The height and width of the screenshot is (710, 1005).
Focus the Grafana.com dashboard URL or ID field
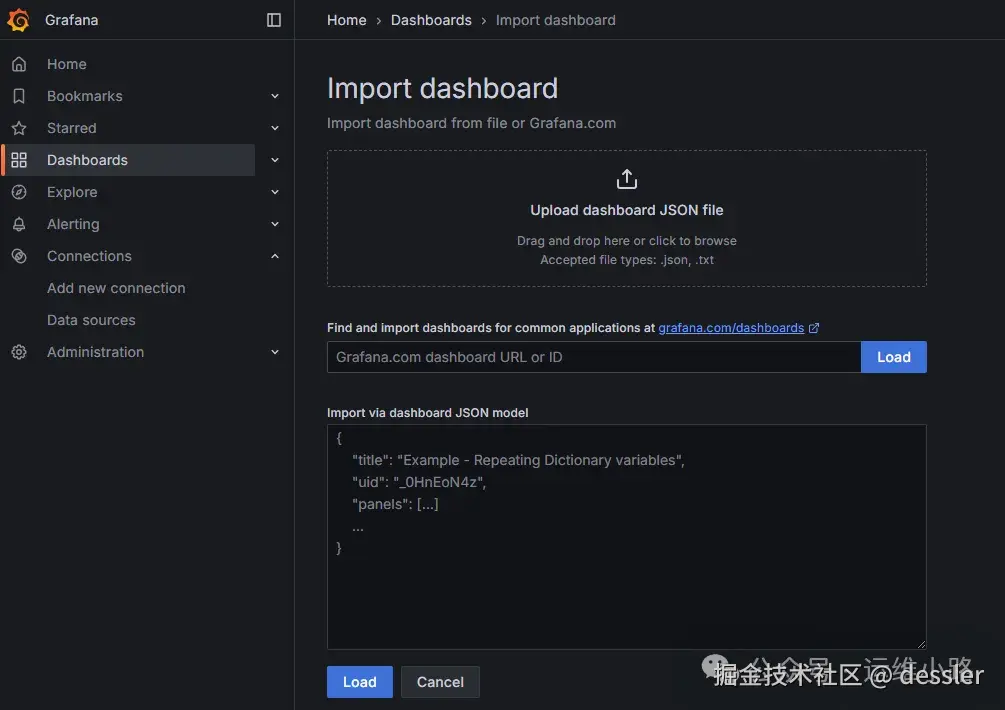coord(594,357)
